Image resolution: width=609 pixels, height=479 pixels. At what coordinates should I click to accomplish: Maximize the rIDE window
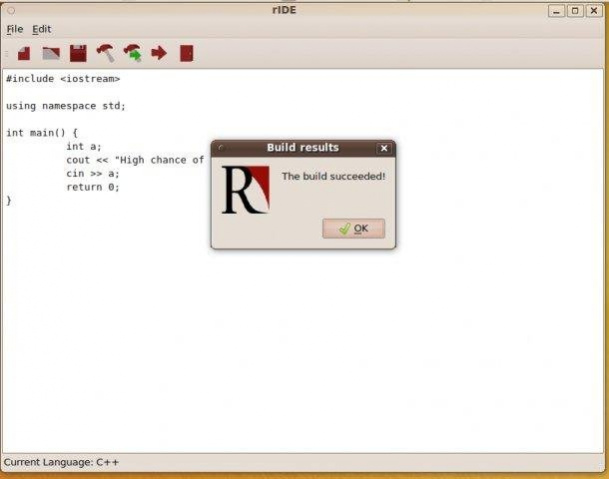(x=575, y=11)
